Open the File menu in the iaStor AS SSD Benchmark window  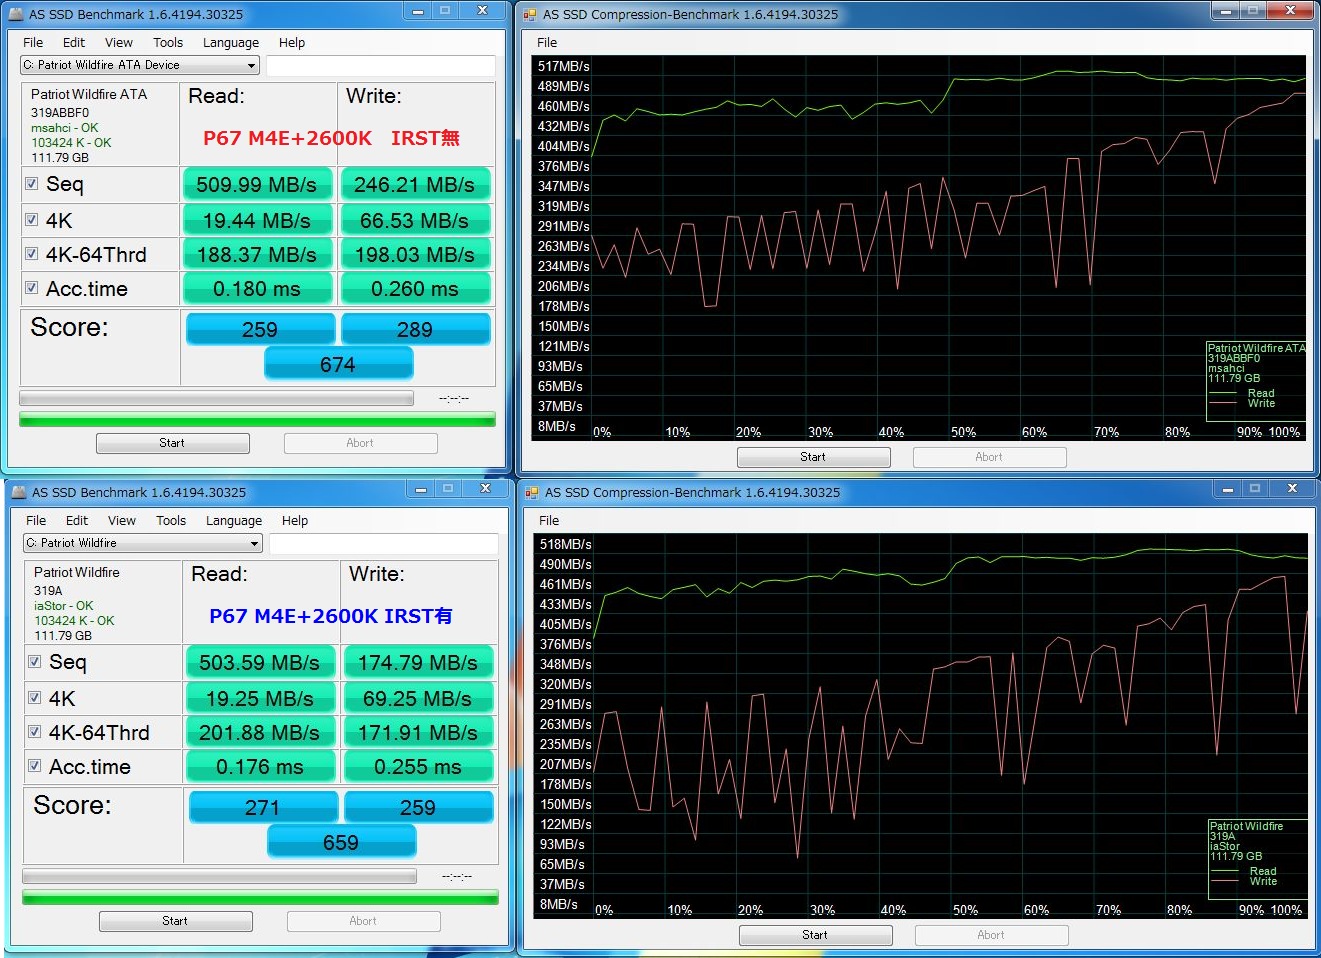(x=36, y=521)
